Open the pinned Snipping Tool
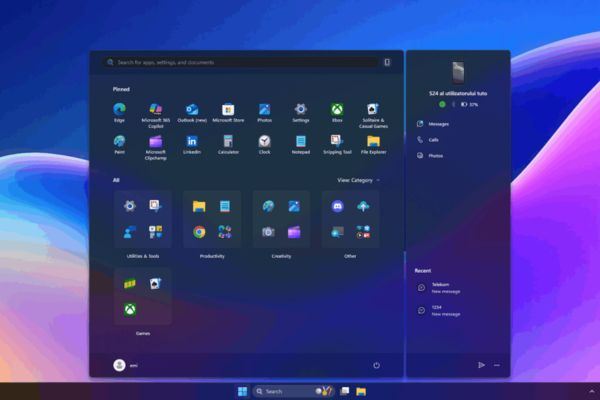 pos(337,144)
